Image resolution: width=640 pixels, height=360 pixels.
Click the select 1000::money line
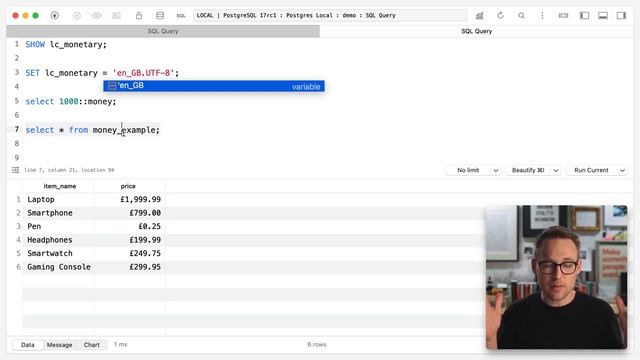click(71, 102)
